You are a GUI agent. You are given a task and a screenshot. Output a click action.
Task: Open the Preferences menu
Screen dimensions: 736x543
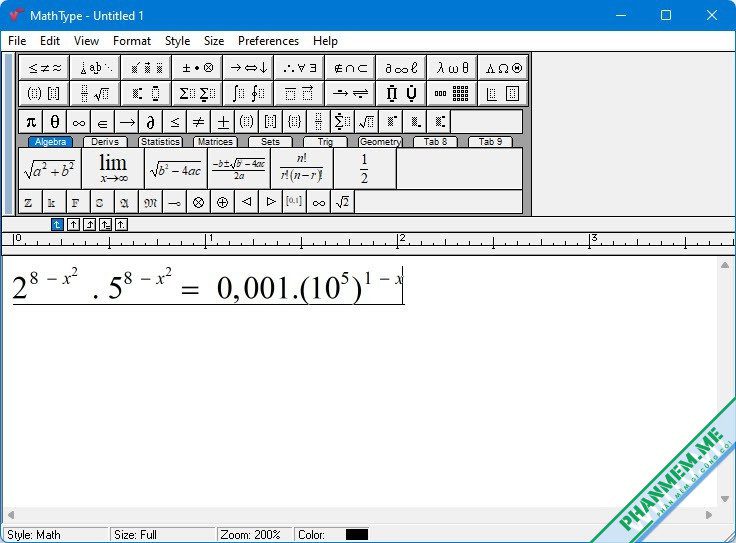pos(268,41)
